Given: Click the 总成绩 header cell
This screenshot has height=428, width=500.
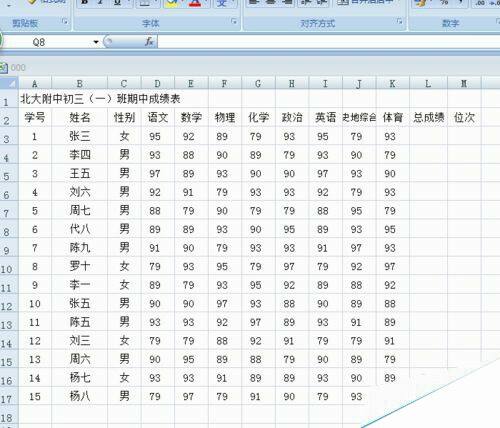Looking at the screenshot, I should pos(428,118).
